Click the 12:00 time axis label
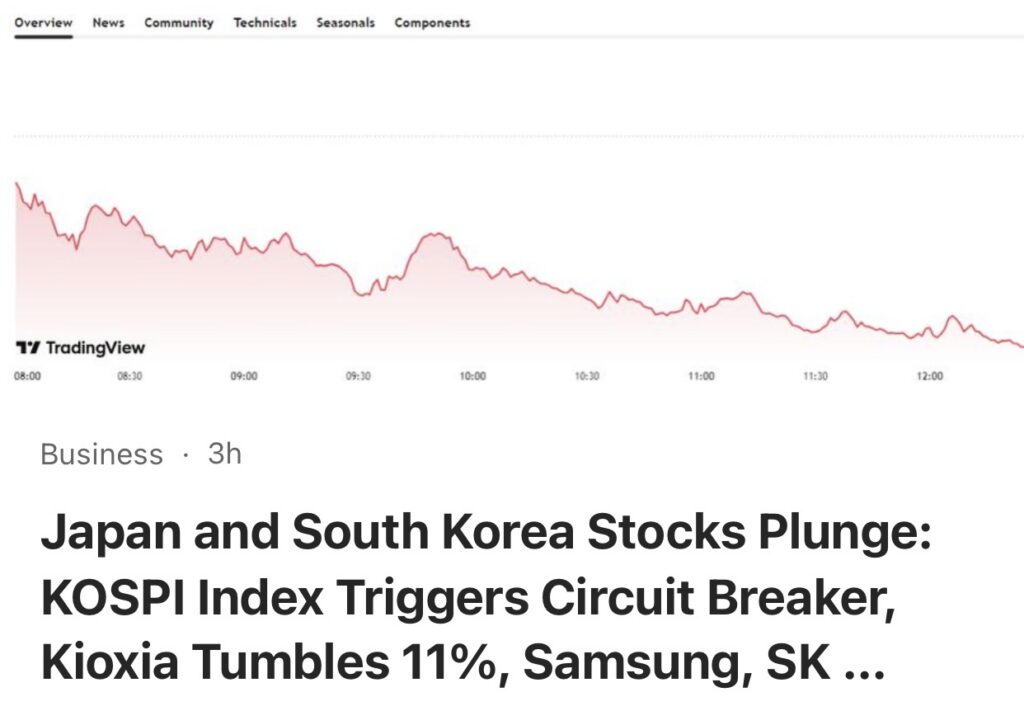The height and width of the screenshot is (725, 1024). pos(930,376)
